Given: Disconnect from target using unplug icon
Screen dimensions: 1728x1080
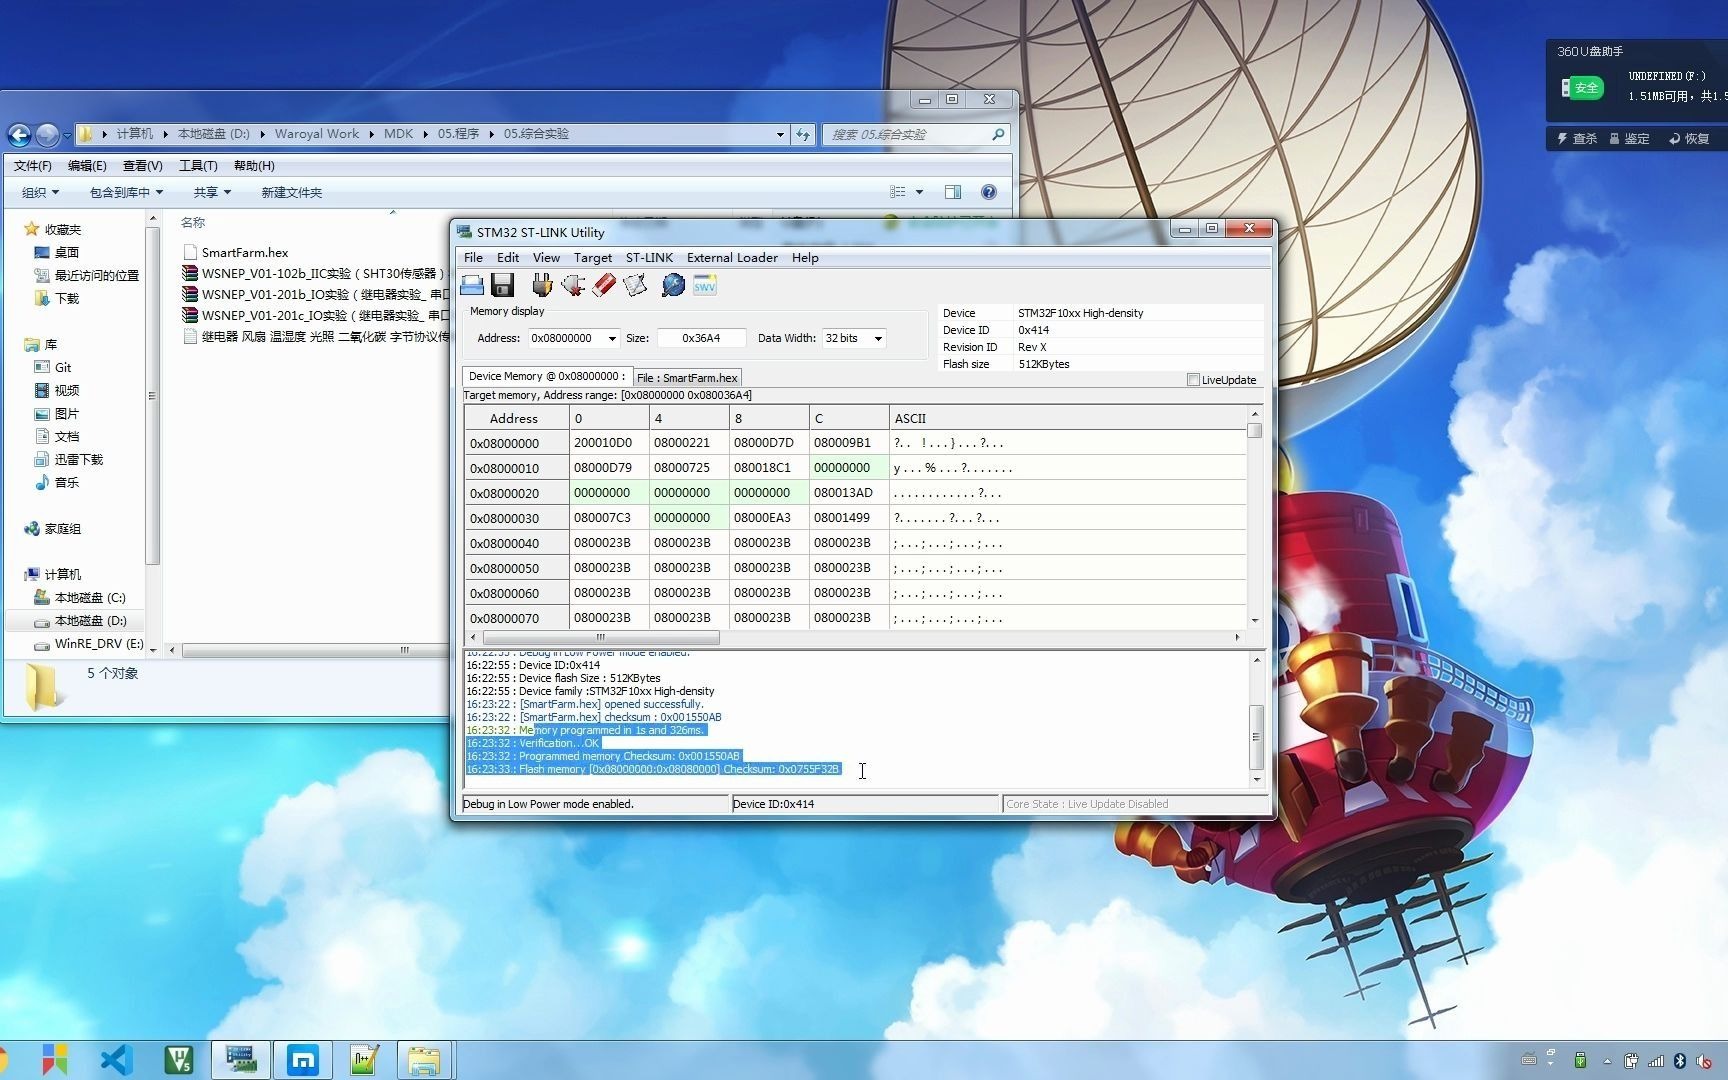Looking at the screenshot, I should 573,286.
